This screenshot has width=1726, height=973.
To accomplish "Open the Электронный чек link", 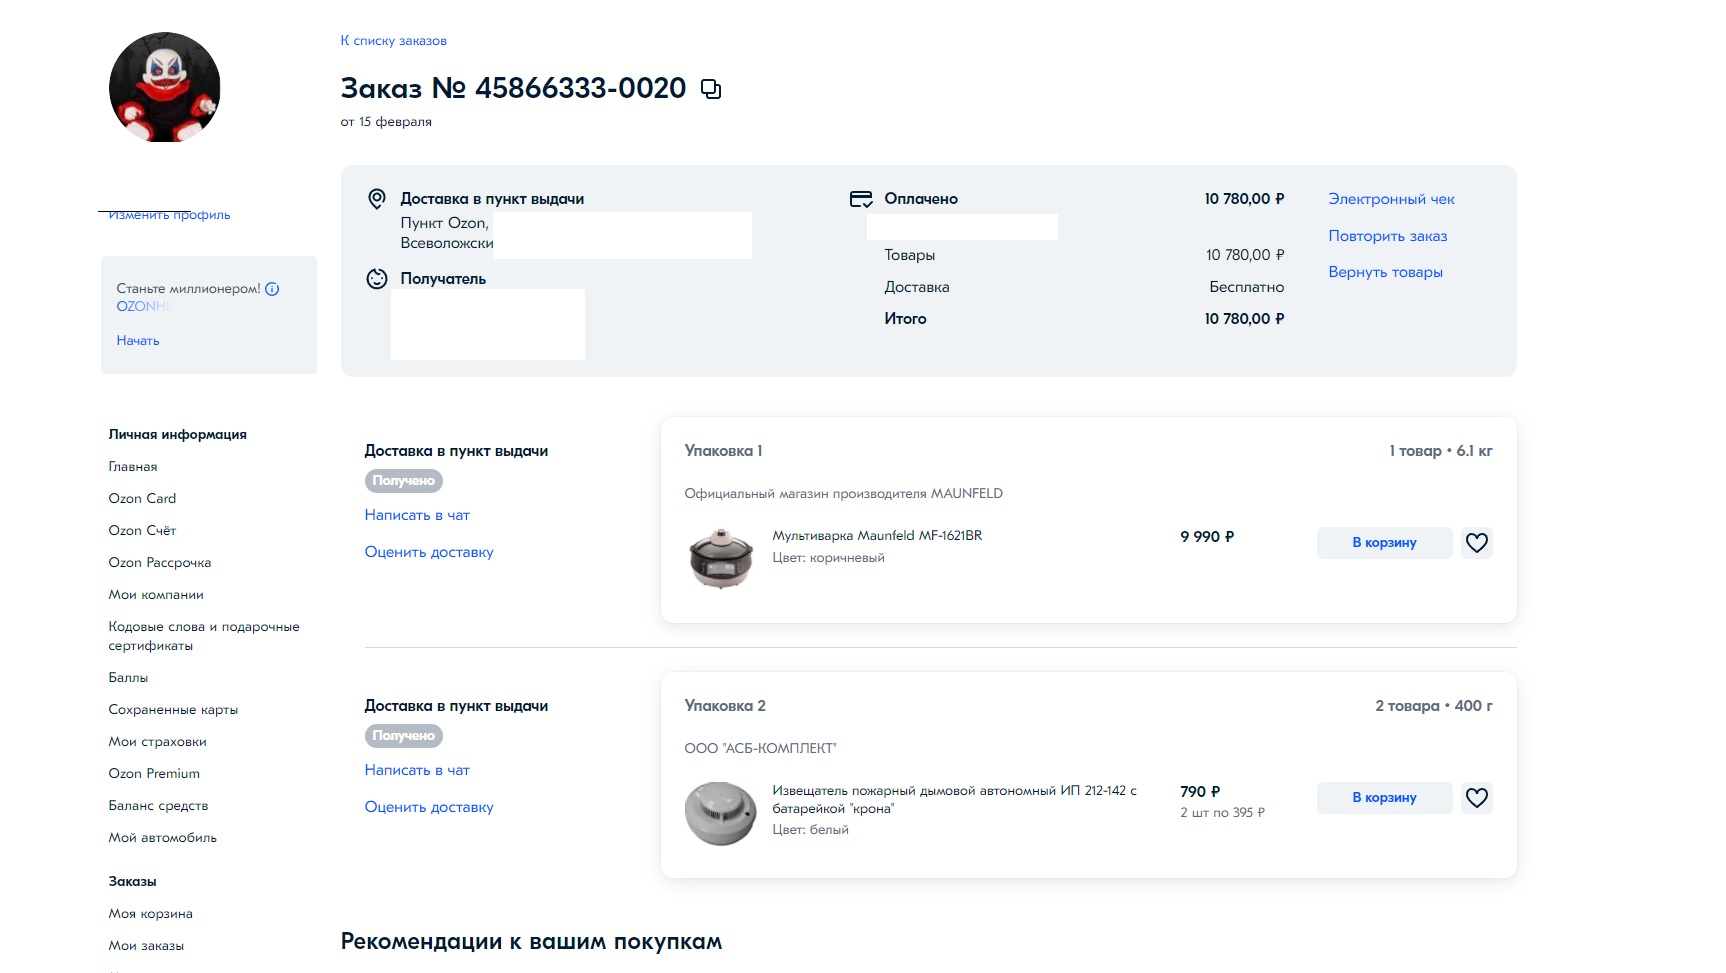I will [x=1391, y=199].
